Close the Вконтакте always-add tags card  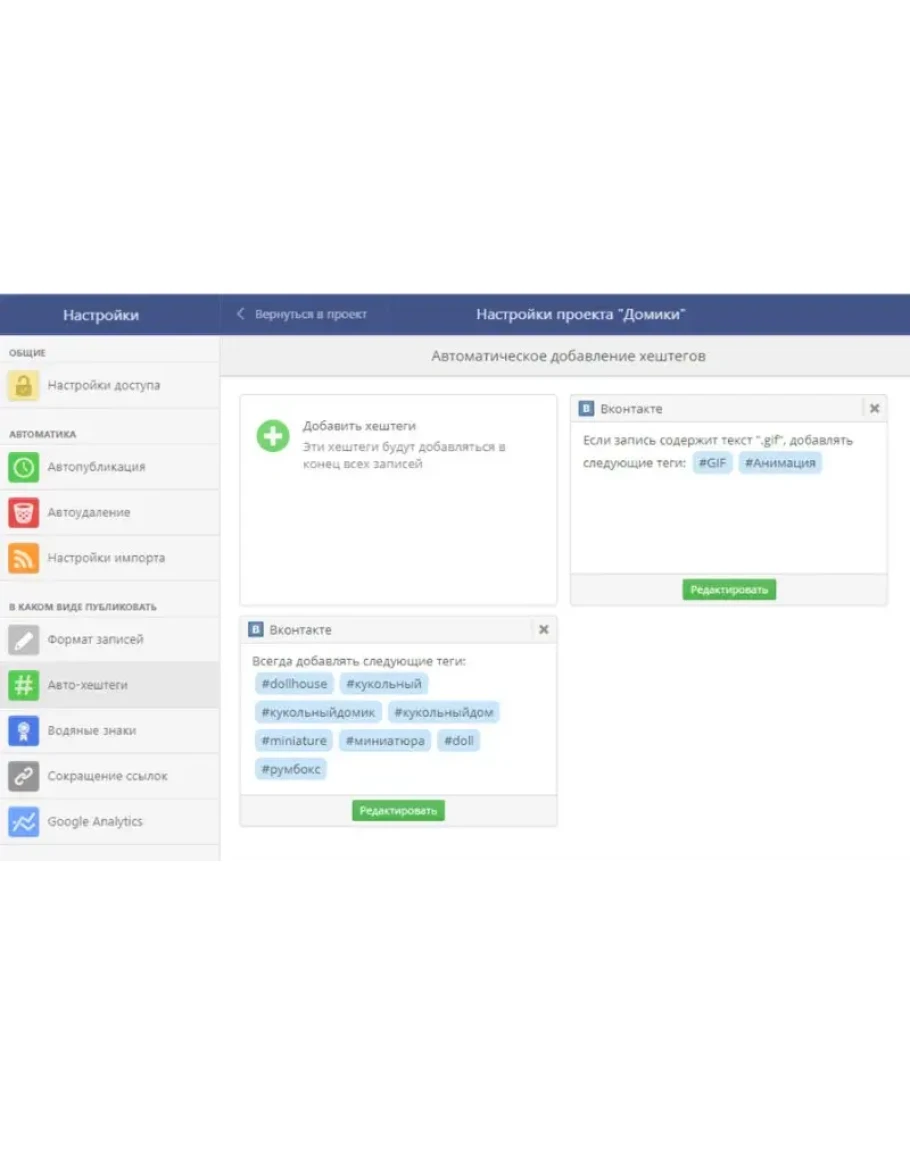click(543, 630)
